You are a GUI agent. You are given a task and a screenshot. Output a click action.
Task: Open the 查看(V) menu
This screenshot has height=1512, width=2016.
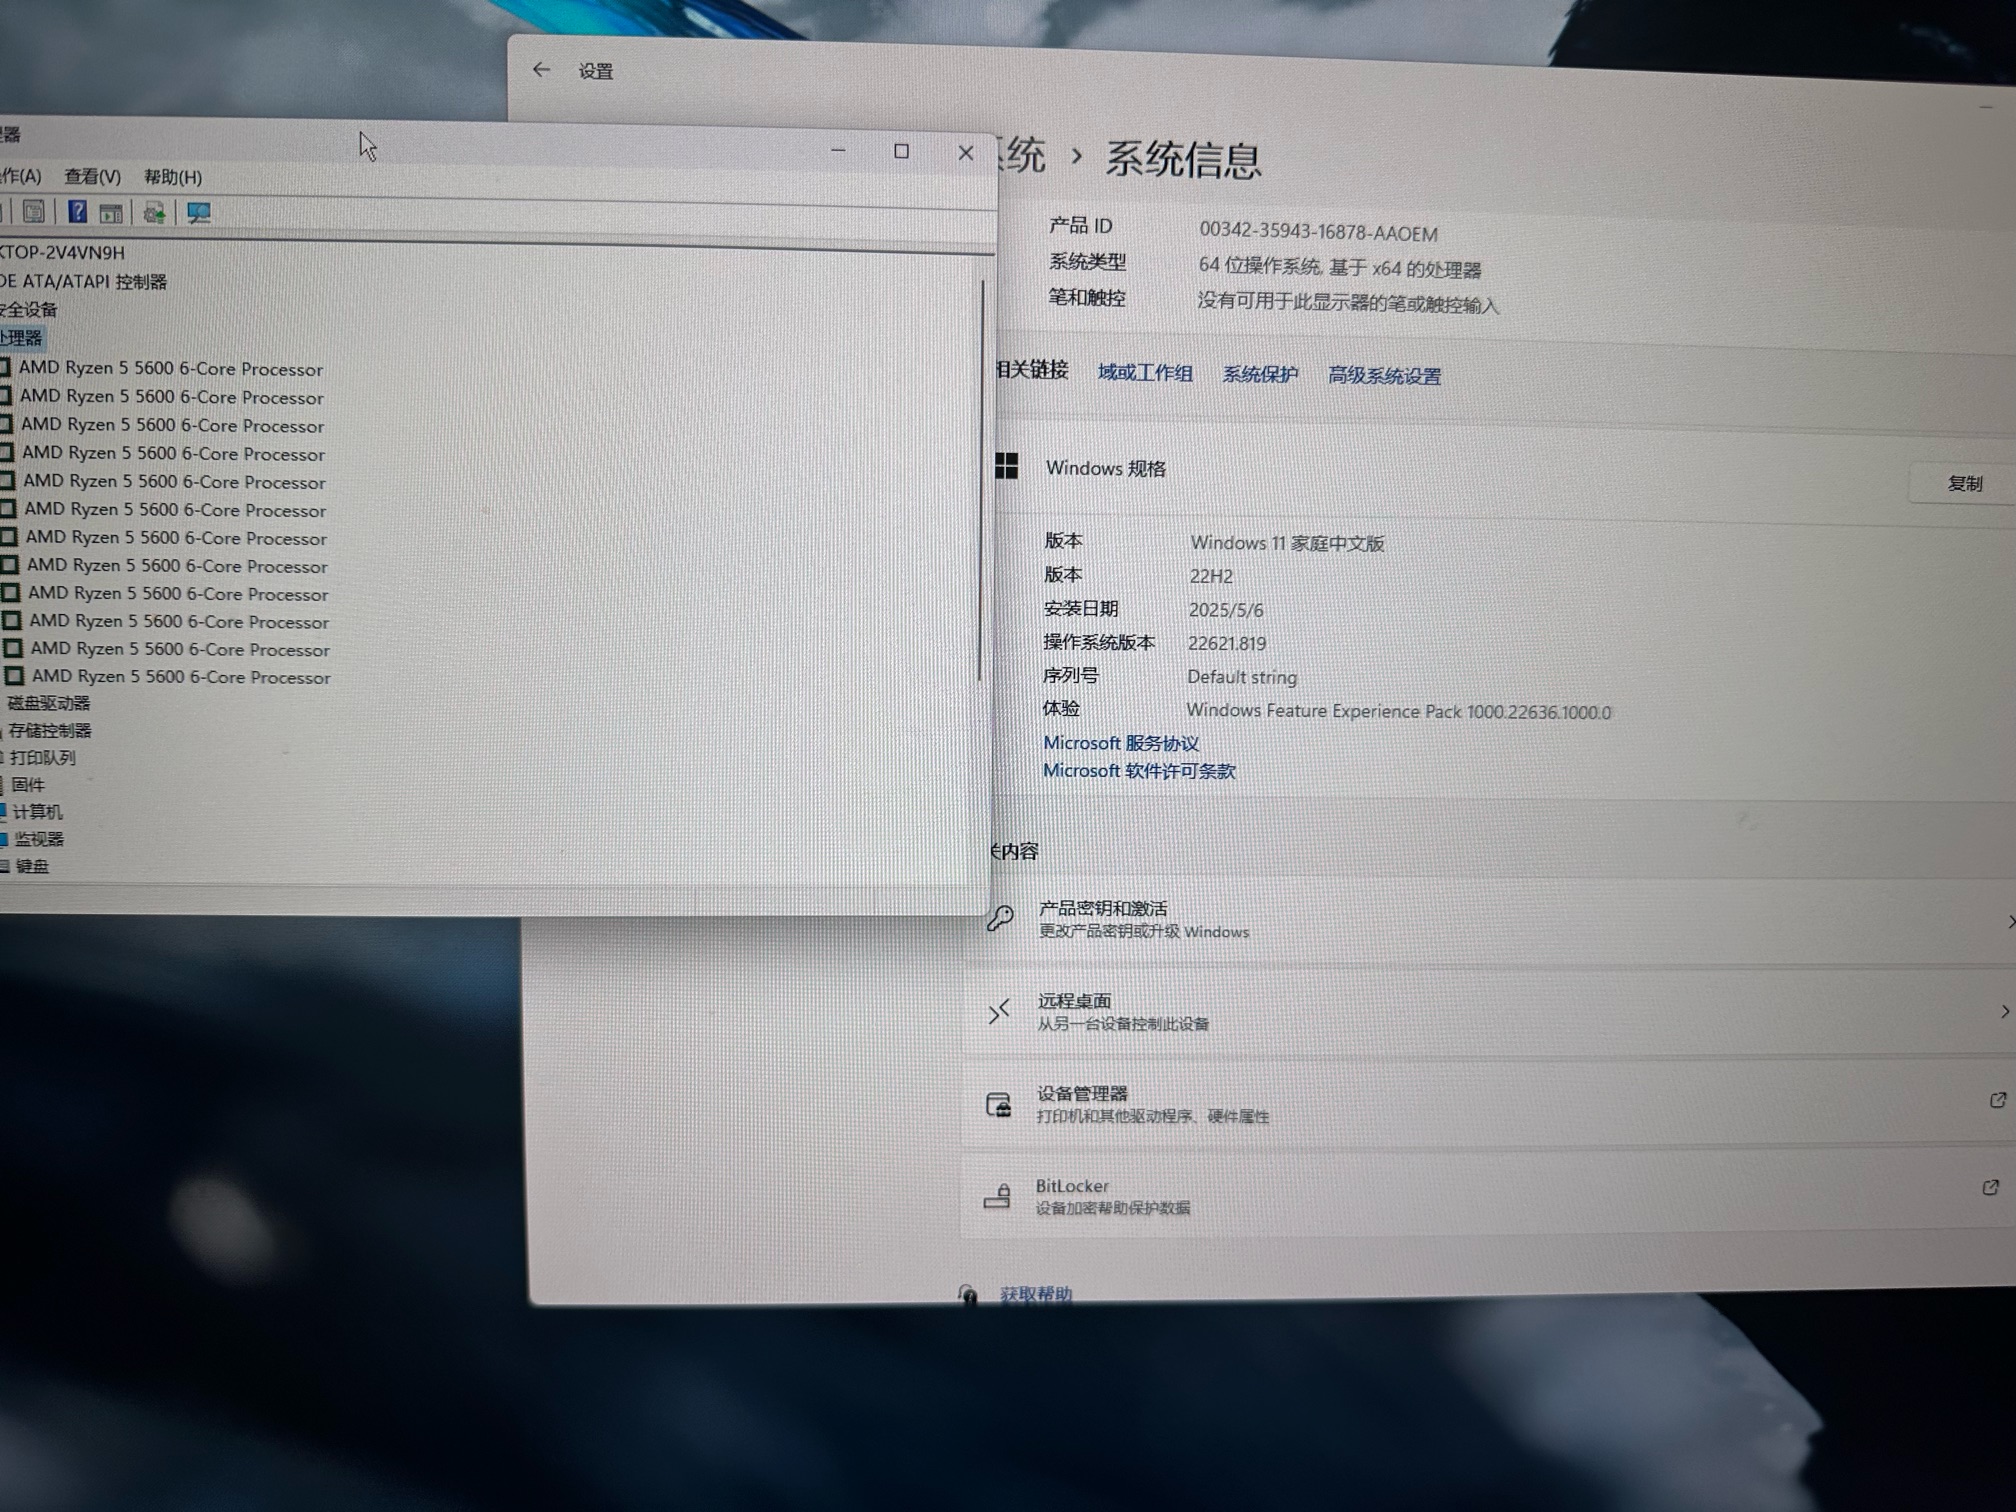(92, 177)
